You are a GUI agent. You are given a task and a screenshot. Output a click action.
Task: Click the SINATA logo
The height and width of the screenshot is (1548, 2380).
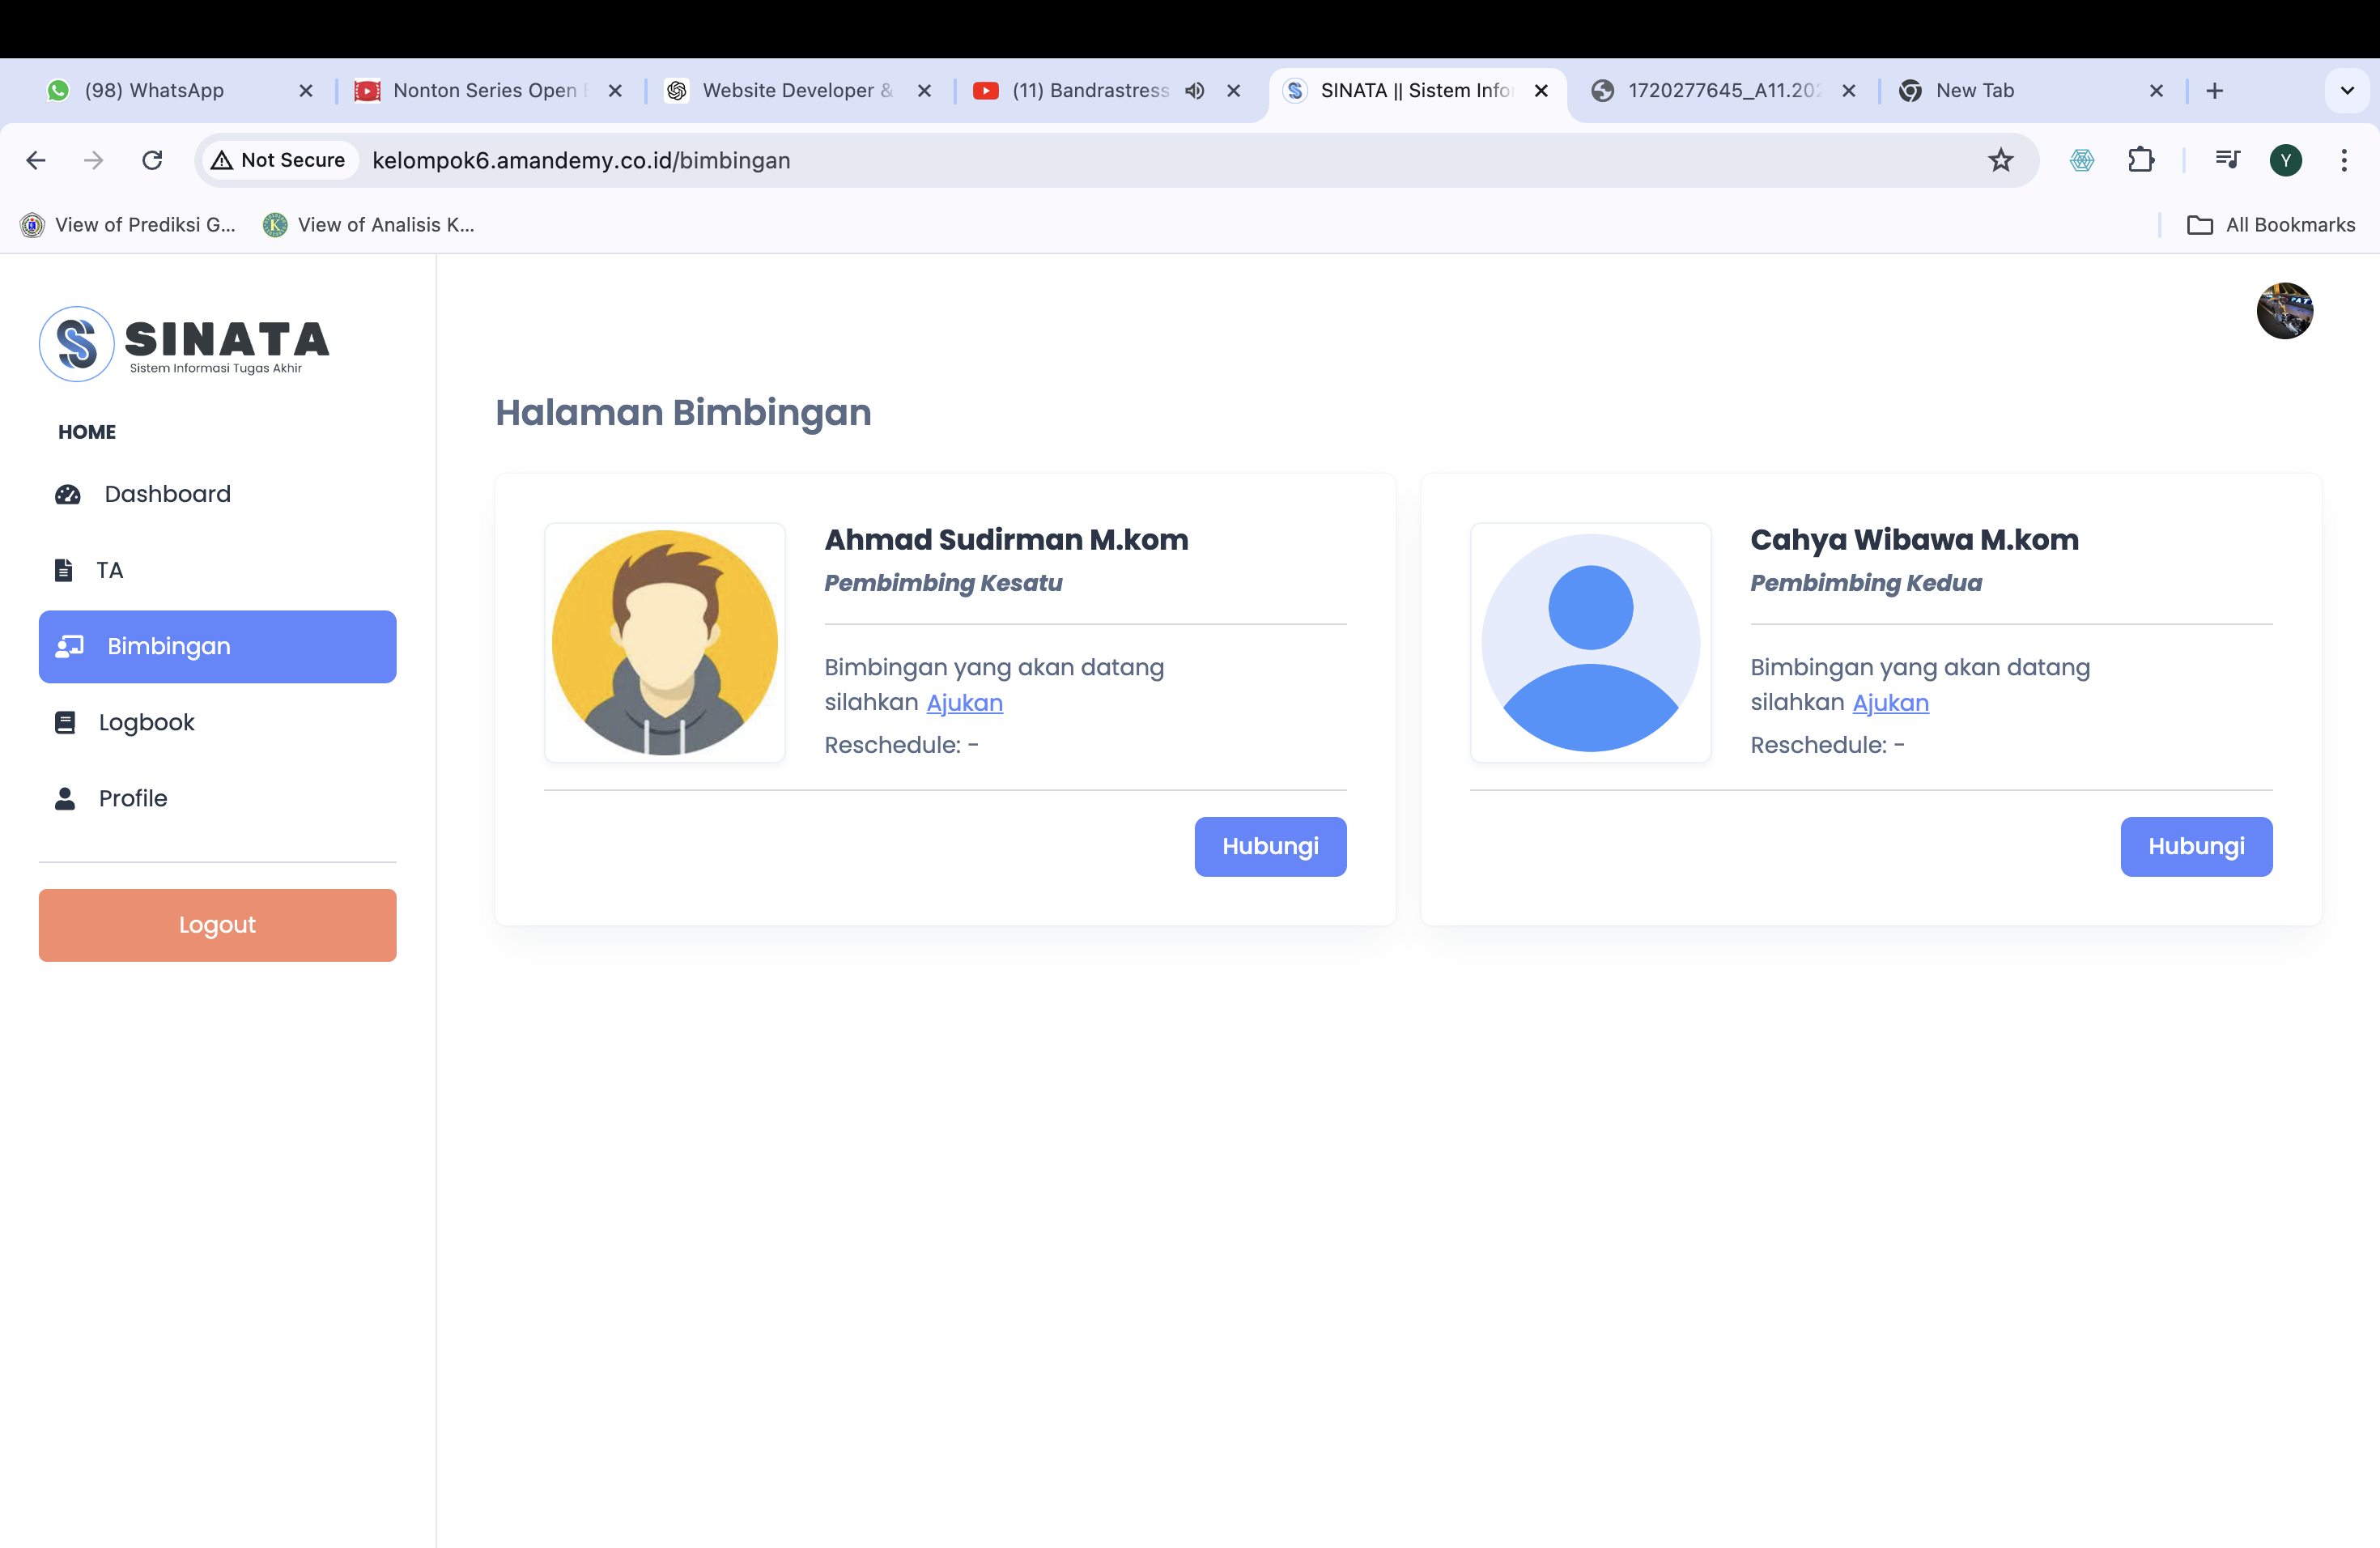coord(185,344)
